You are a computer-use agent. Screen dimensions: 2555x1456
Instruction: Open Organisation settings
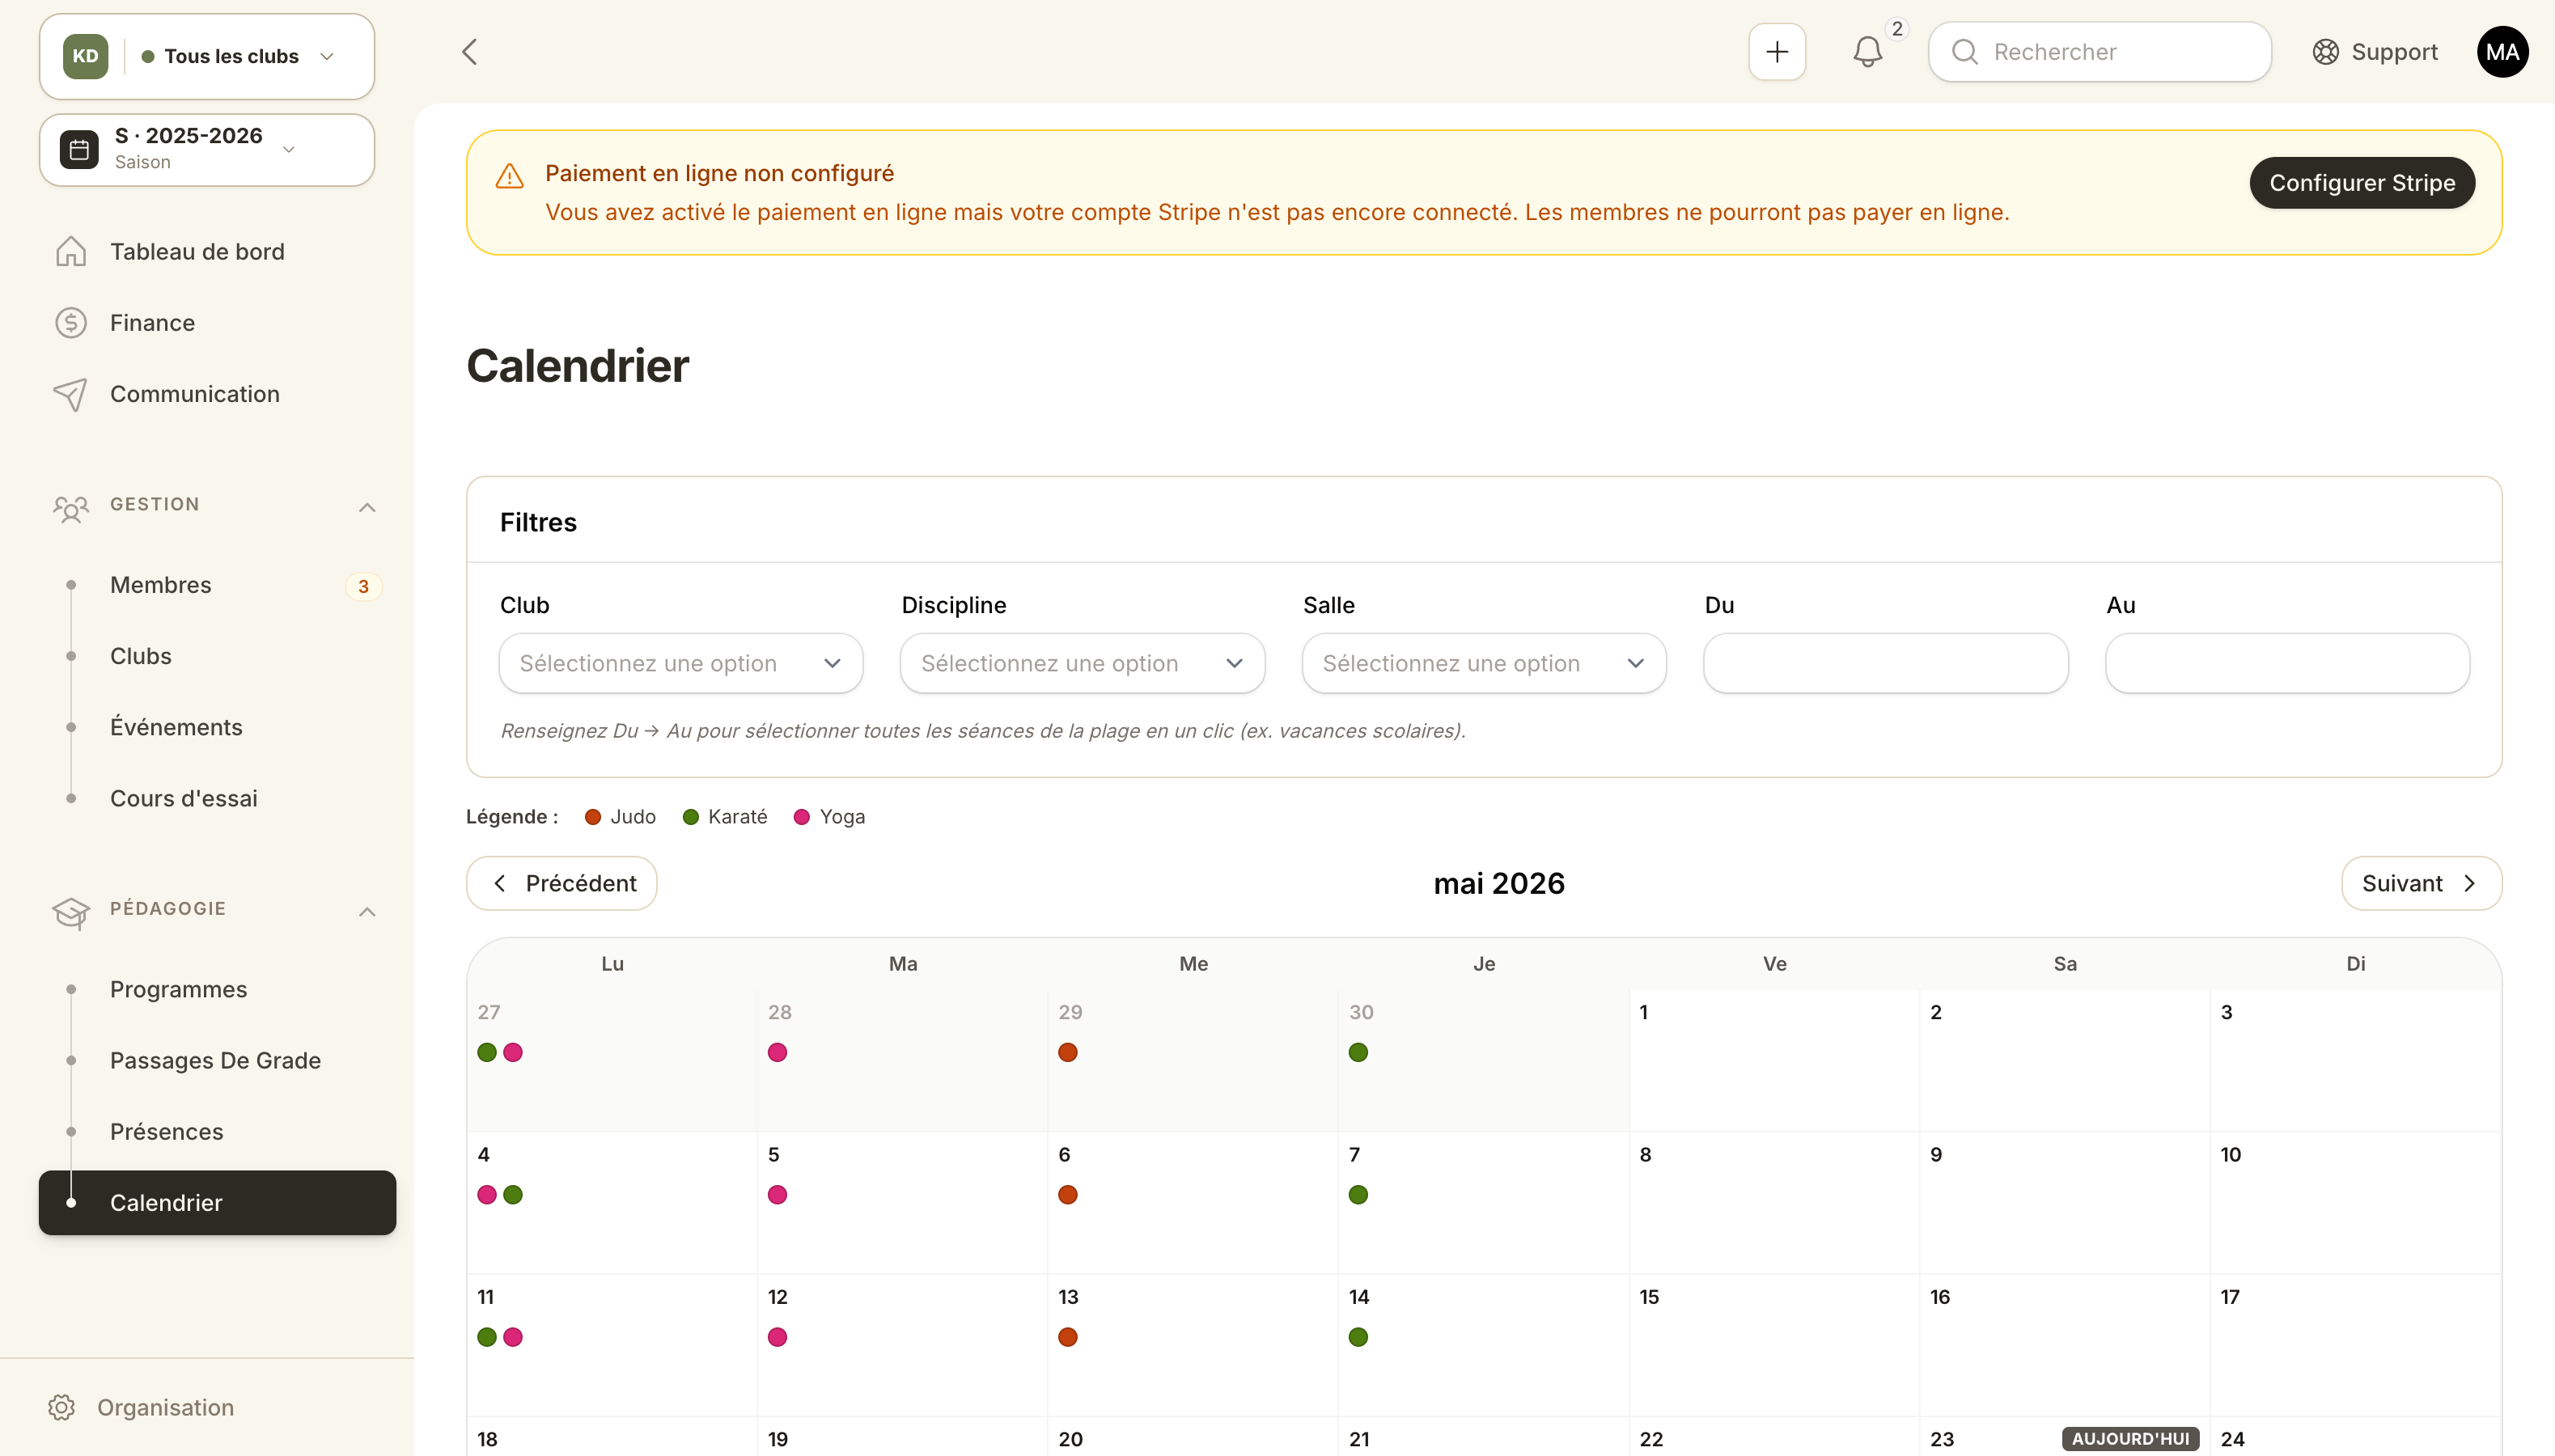[141, 1407]
